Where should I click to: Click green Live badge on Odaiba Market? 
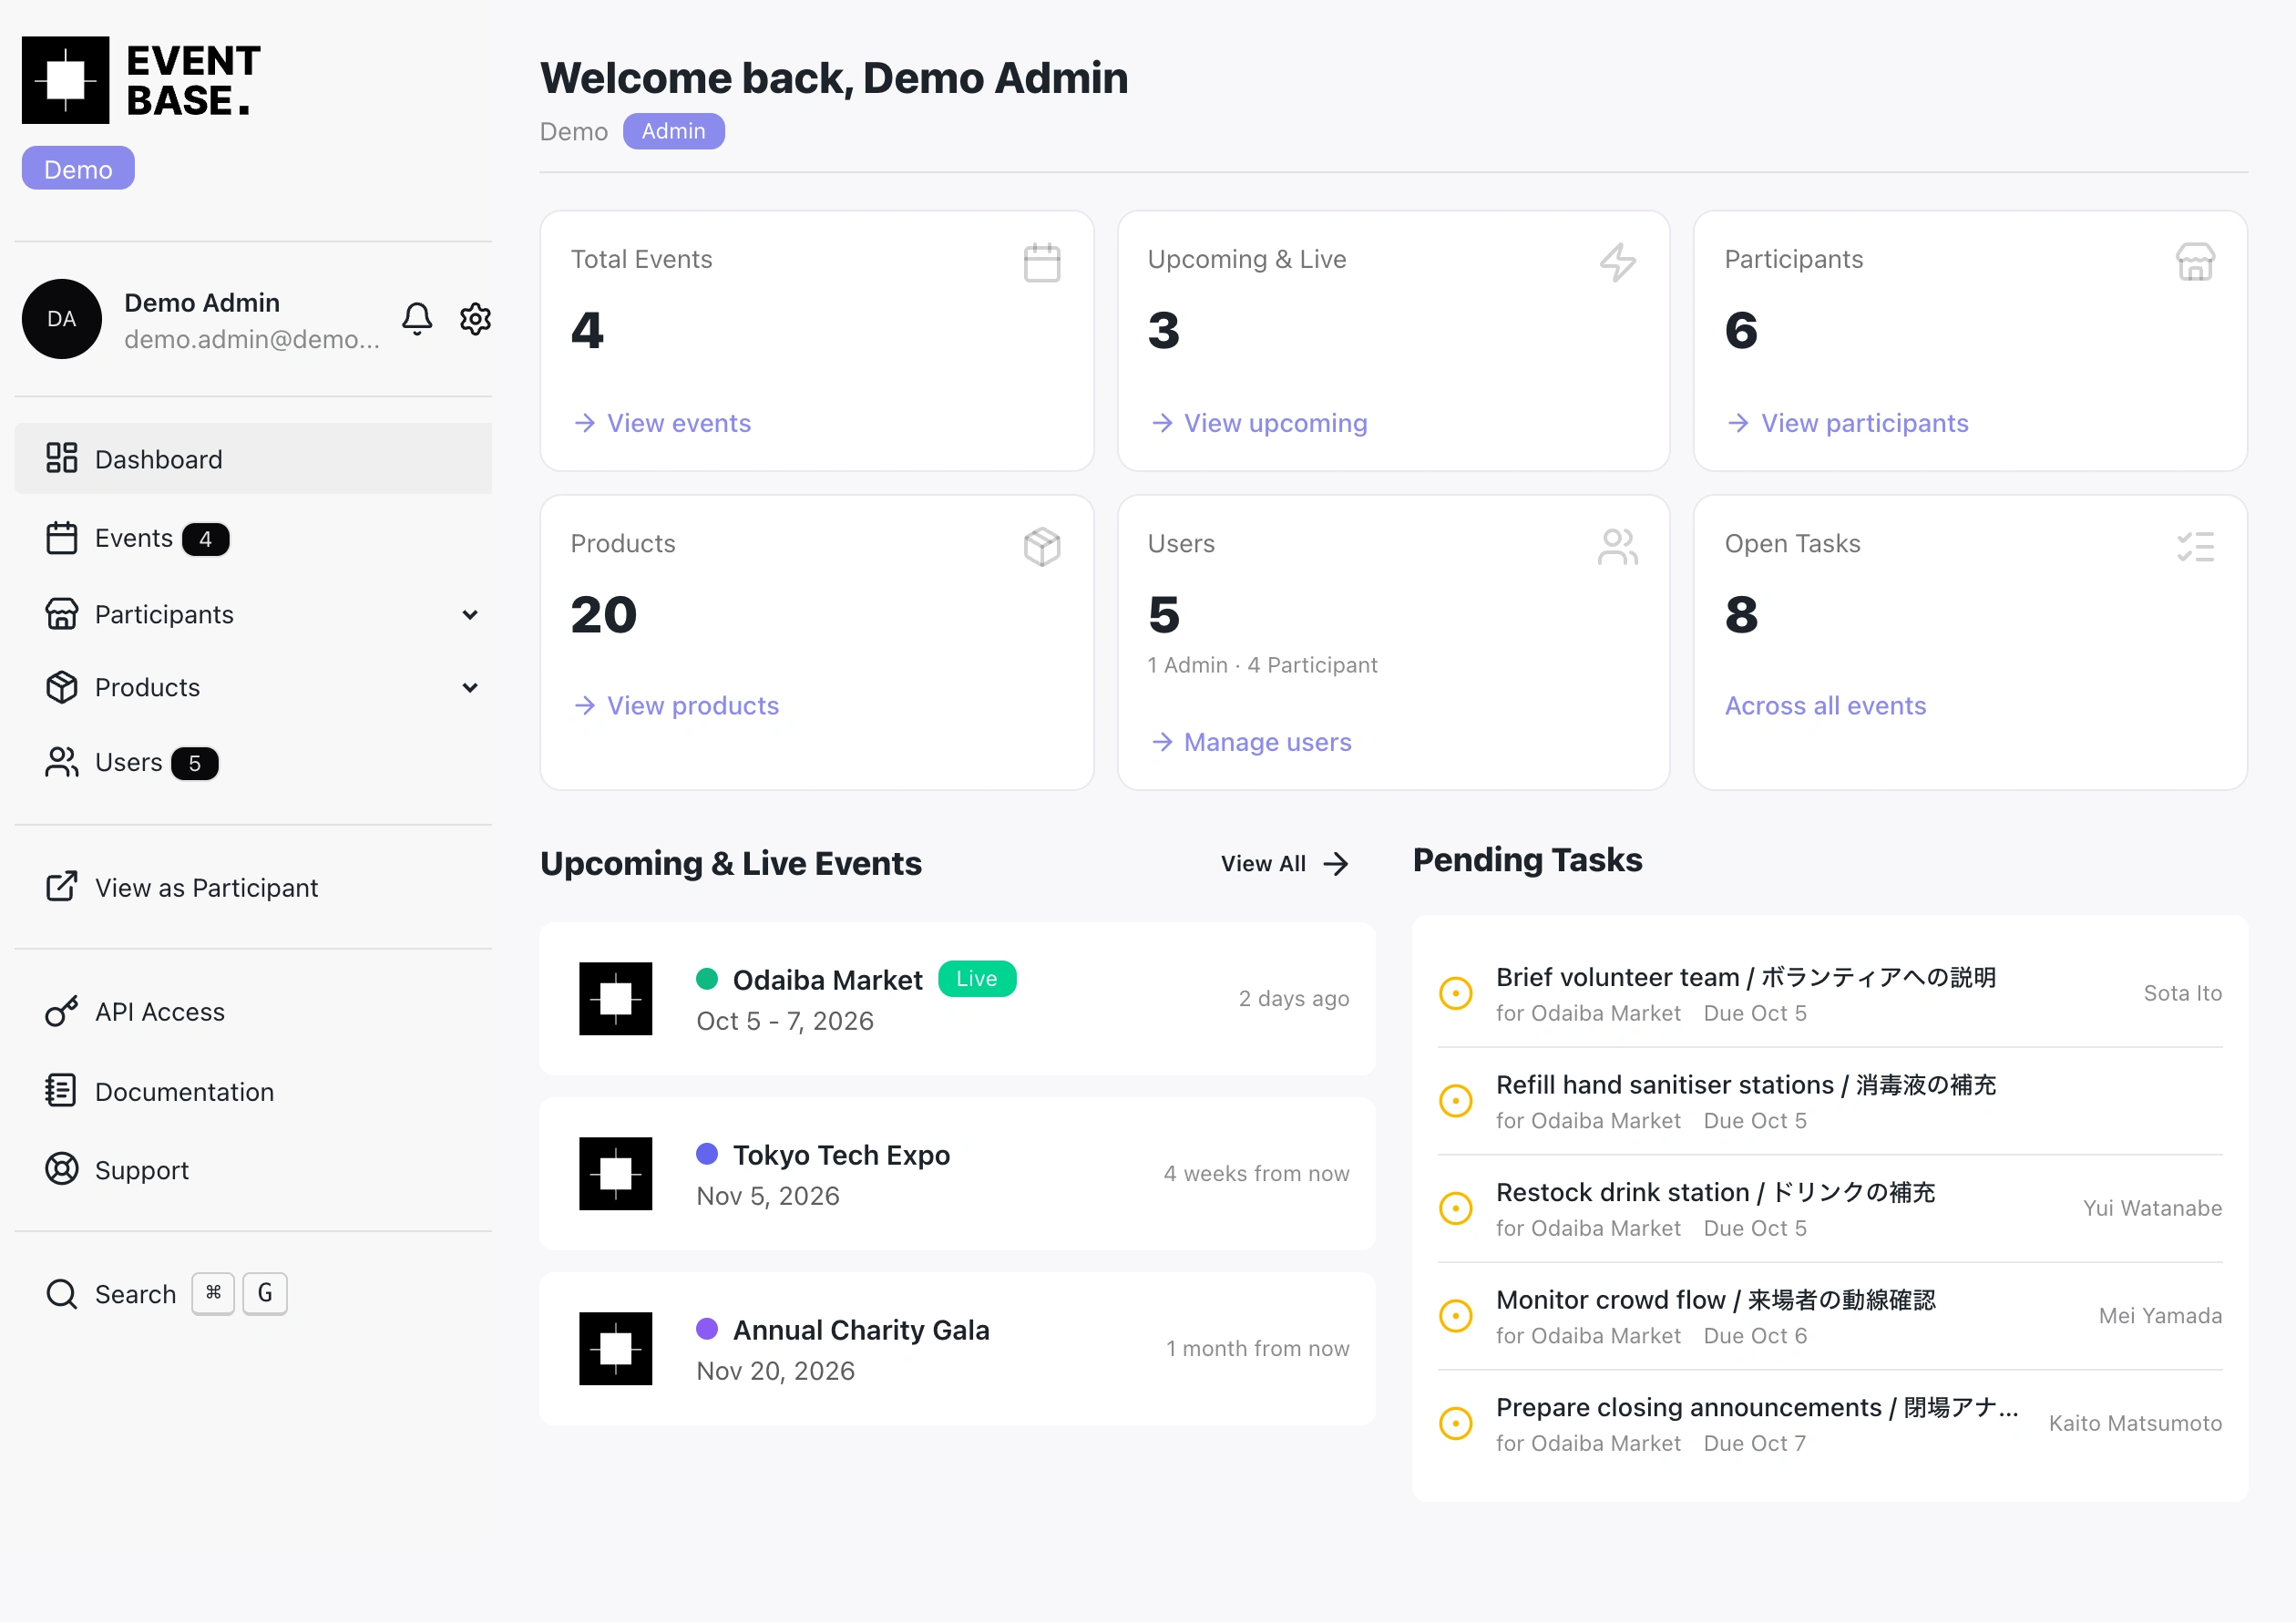click(977, 979)
